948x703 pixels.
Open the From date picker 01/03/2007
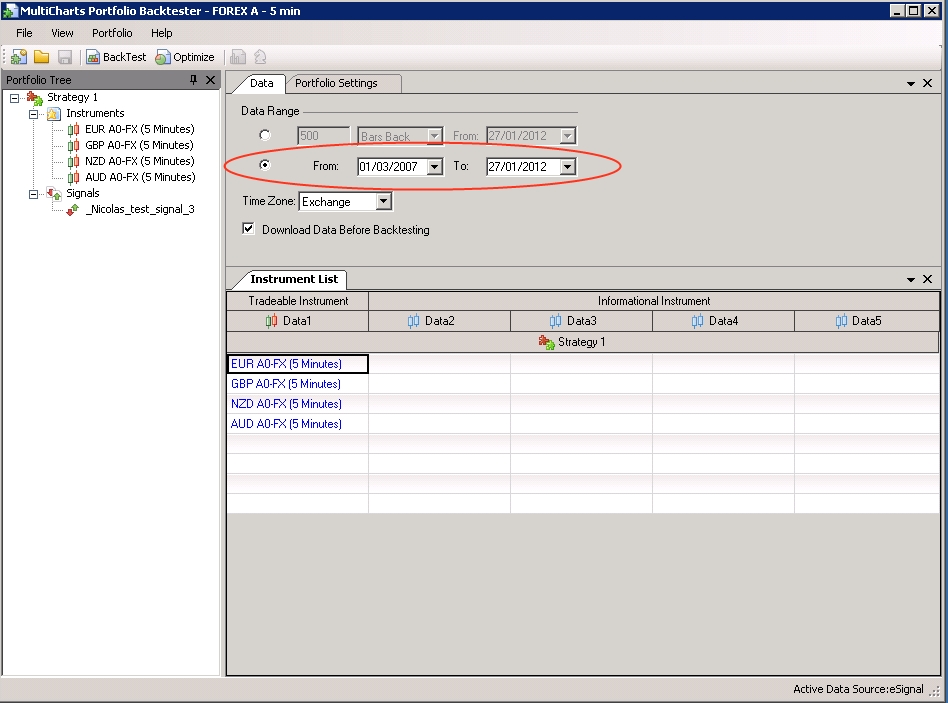click(435, 166)
